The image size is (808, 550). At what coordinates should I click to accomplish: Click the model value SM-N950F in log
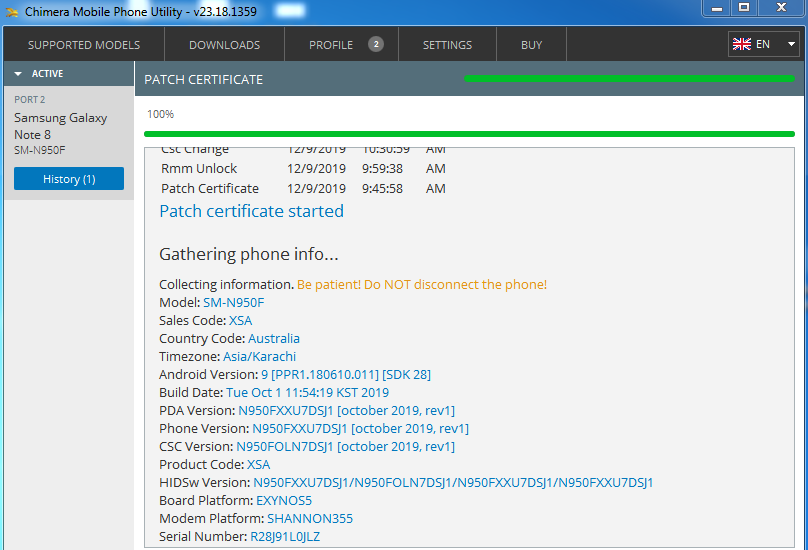[233, 303]
